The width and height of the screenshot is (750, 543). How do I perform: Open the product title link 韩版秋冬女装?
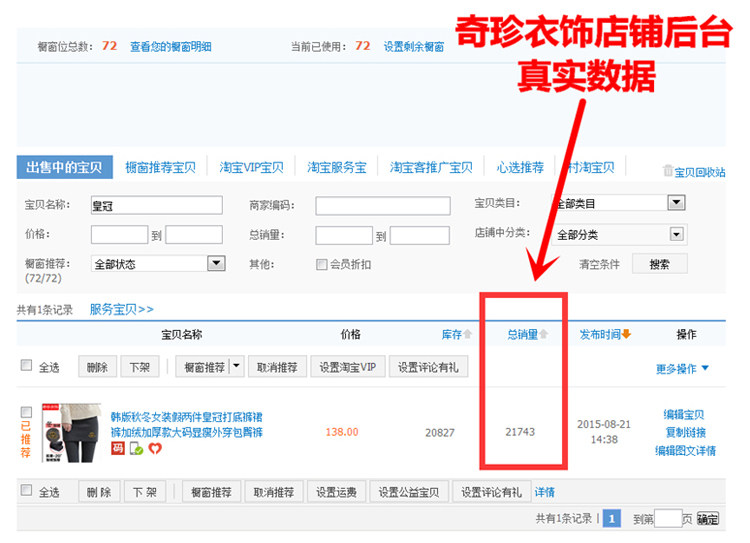[x=187, y=424]
